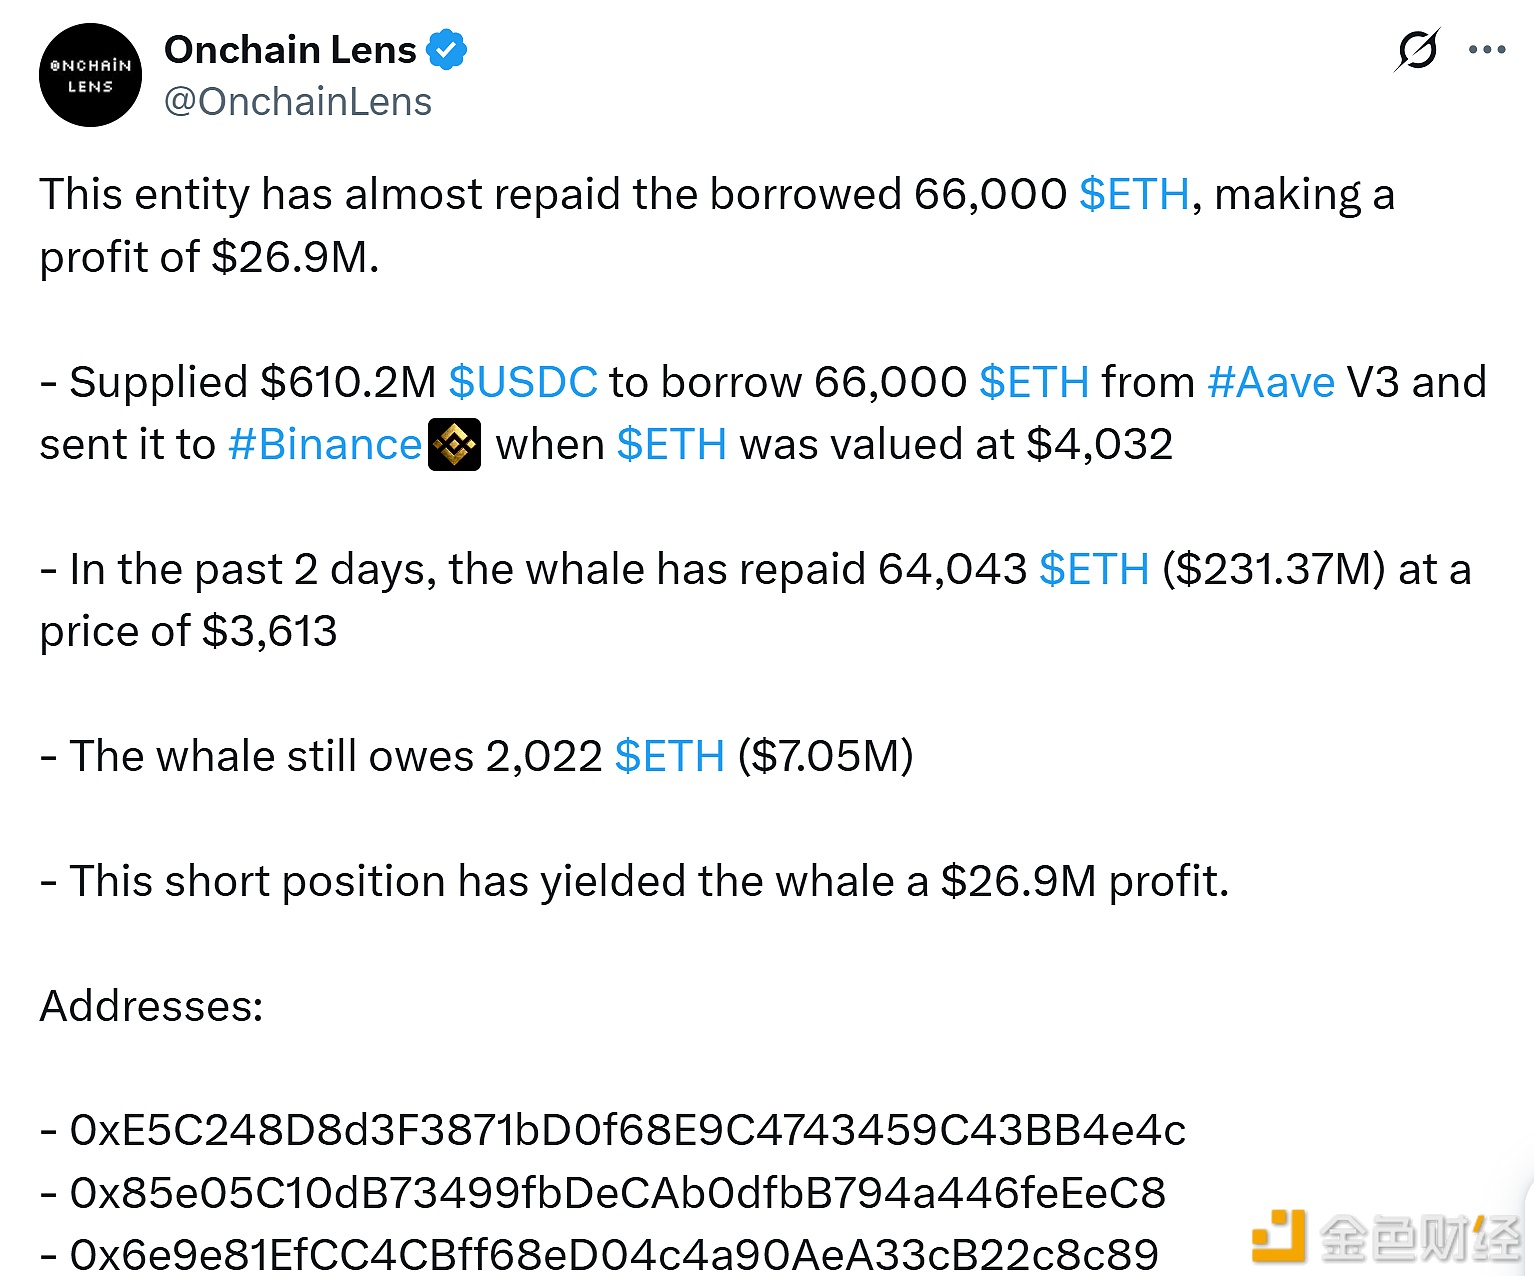
Task: Click the Onchain Lens display name
Action: pos(290,48)
